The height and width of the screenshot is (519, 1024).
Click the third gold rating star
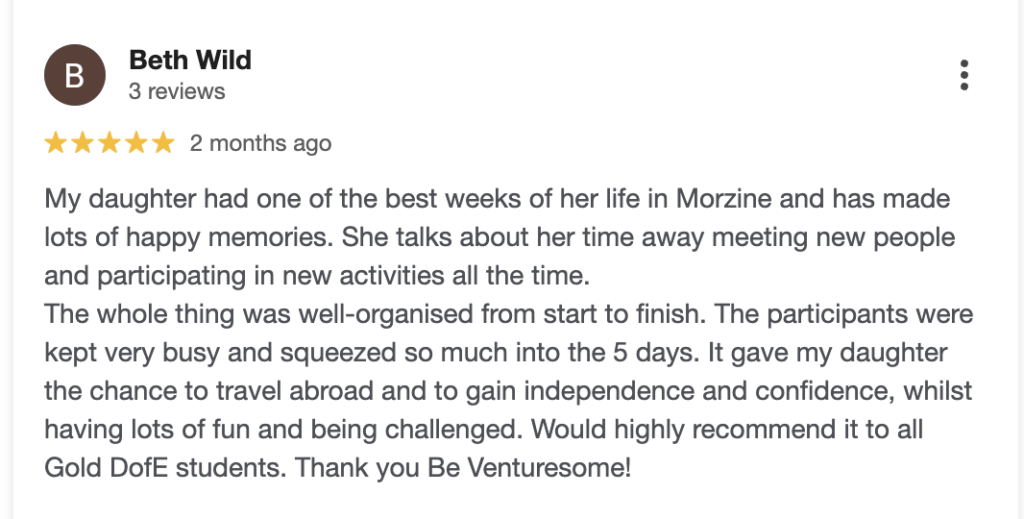110,144
